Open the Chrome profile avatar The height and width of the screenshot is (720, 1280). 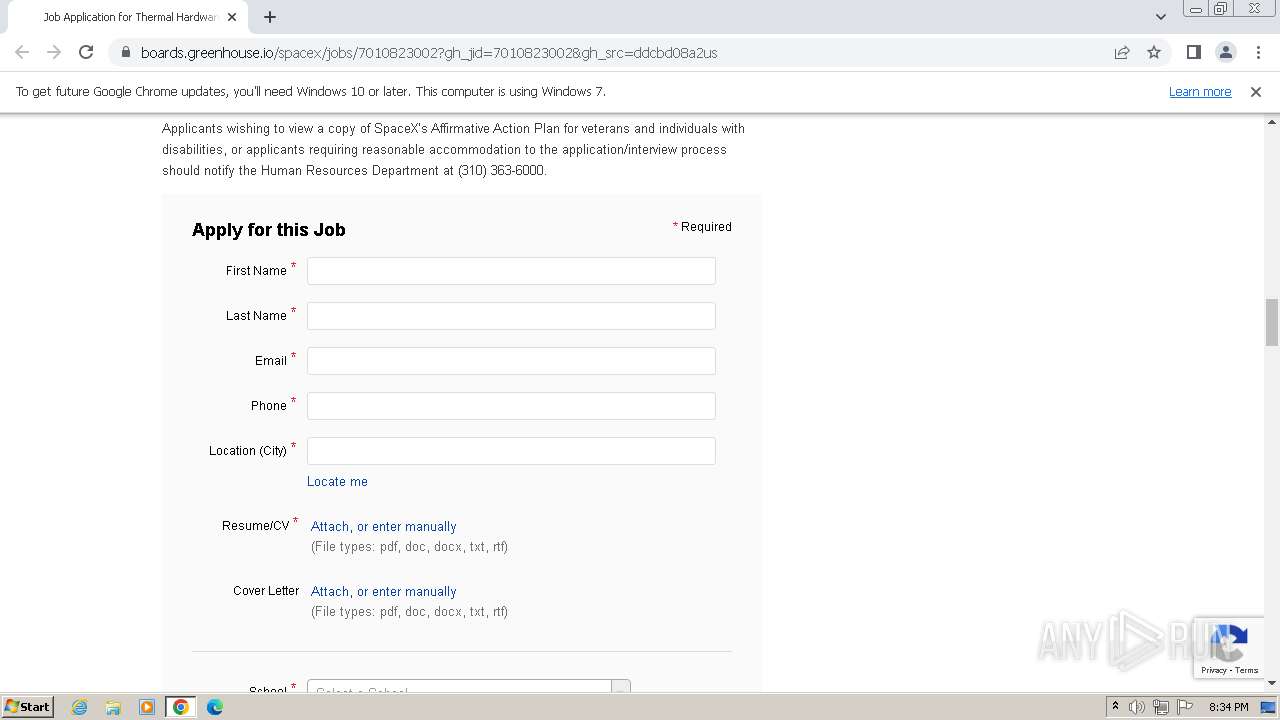pos(1225,52)
